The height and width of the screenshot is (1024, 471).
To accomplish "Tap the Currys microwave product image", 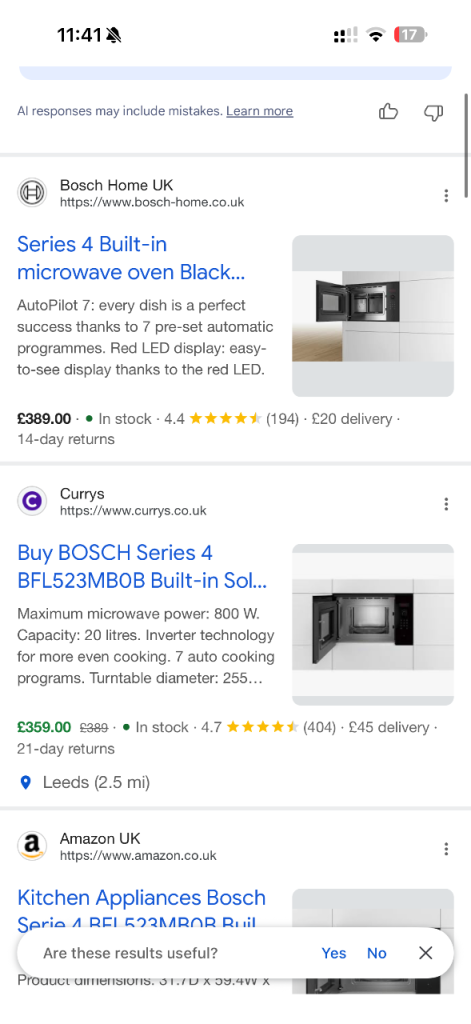I will [x=372, y=624].
